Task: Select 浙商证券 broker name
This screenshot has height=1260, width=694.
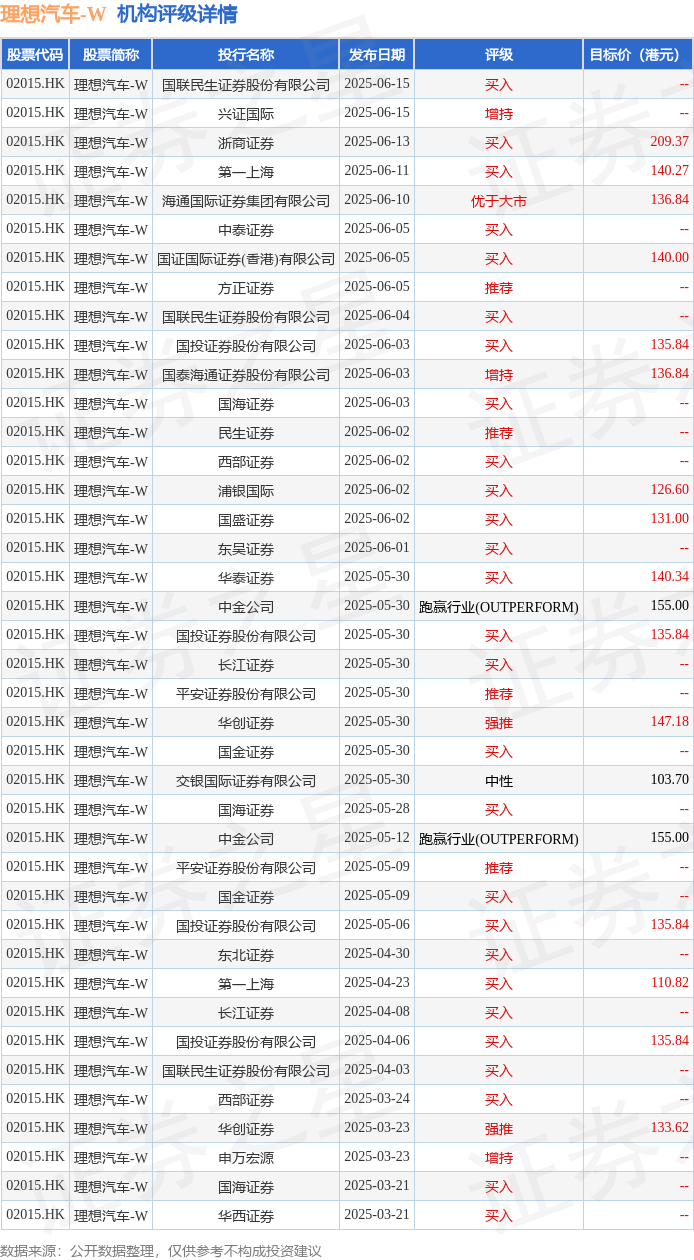Action: (246, 143)
